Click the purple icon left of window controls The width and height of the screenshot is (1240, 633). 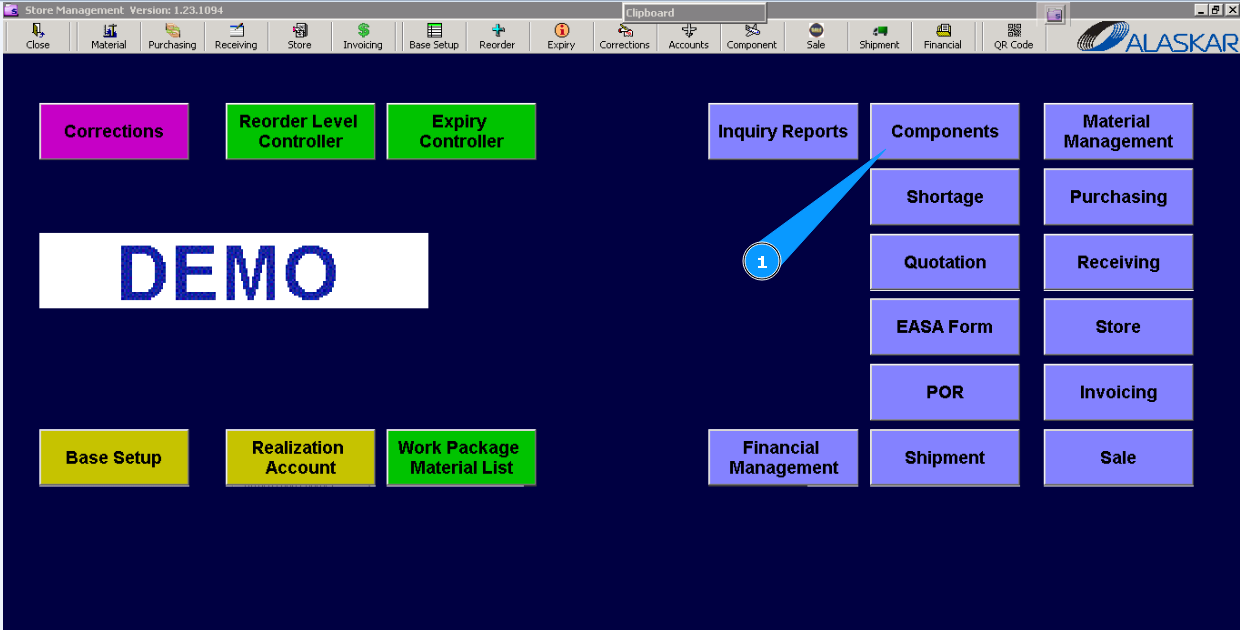tap(1055, 14)
